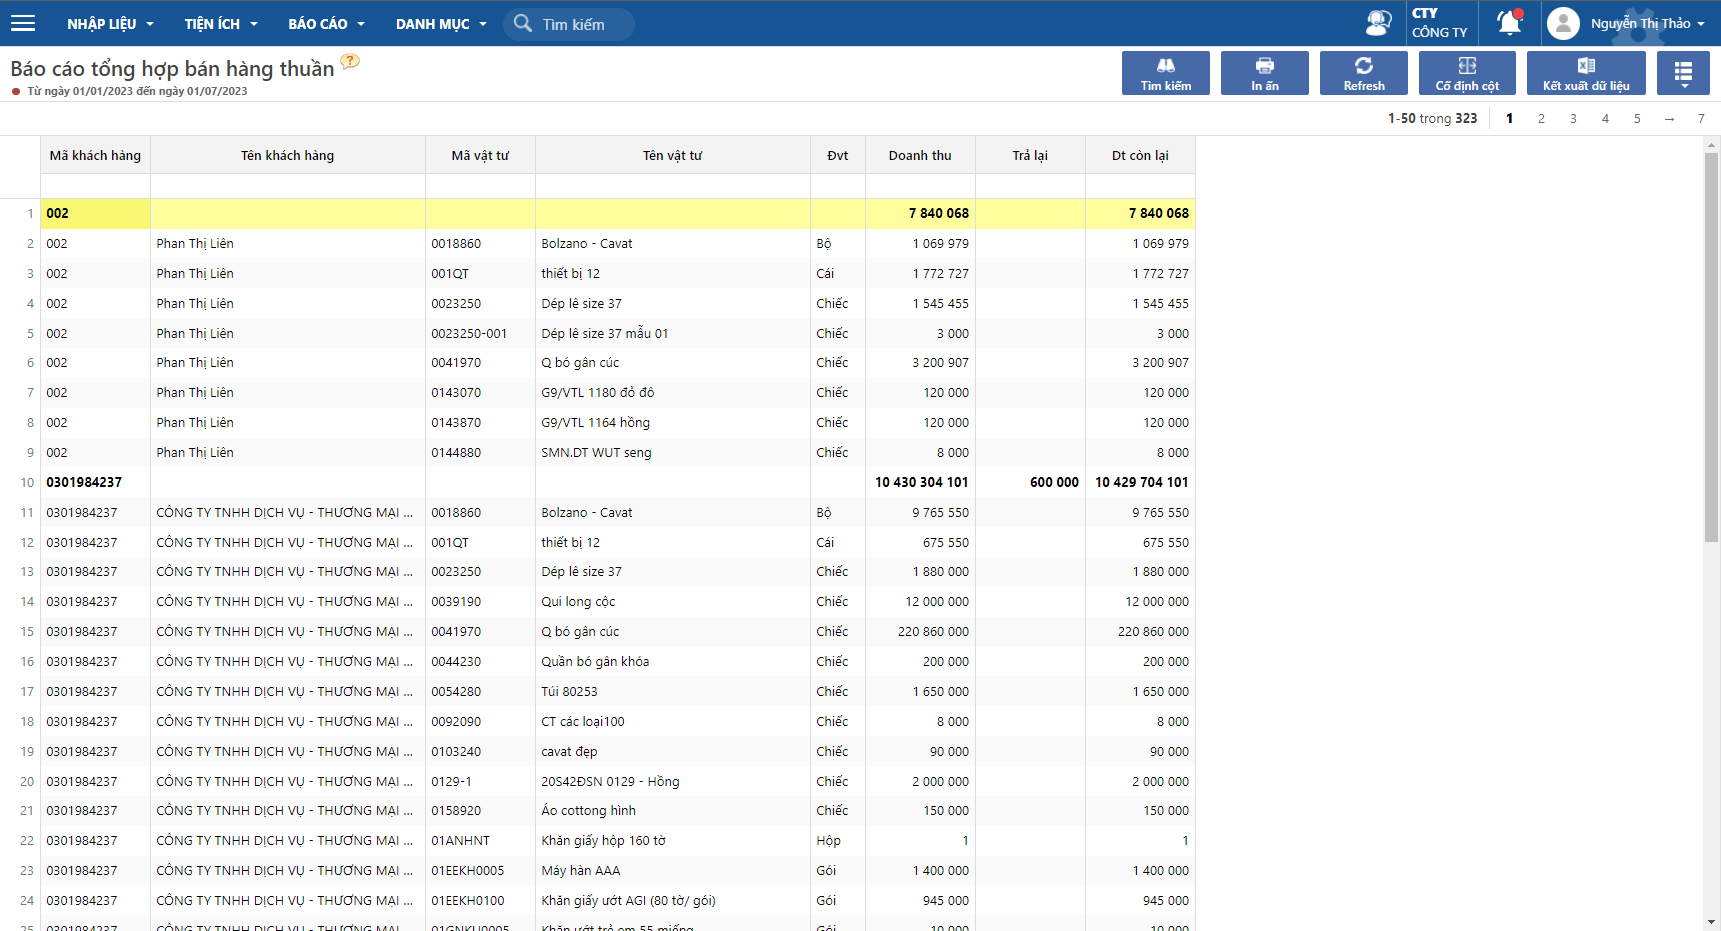Sort by Doanh thu column header

pyautogui.click(x=920, y=155)
